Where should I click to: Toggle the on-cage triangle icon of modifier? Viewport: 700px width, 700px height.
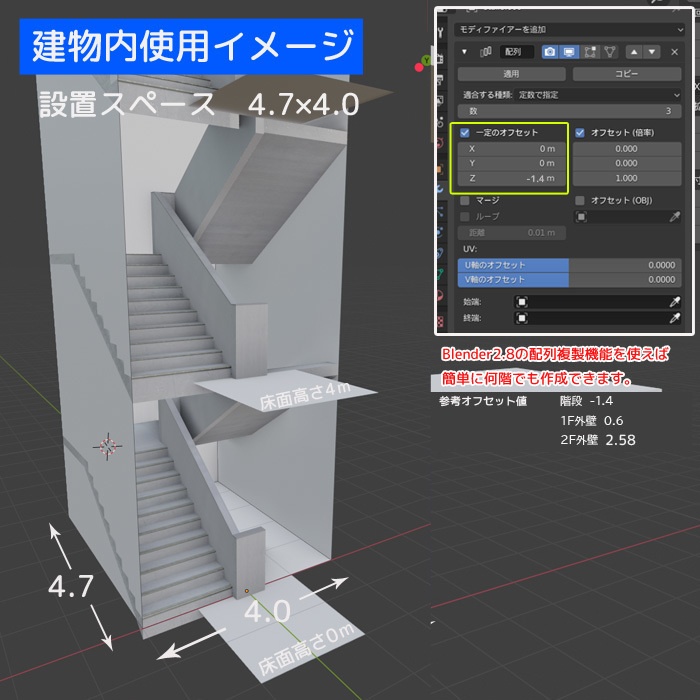[x=609, y=52]
